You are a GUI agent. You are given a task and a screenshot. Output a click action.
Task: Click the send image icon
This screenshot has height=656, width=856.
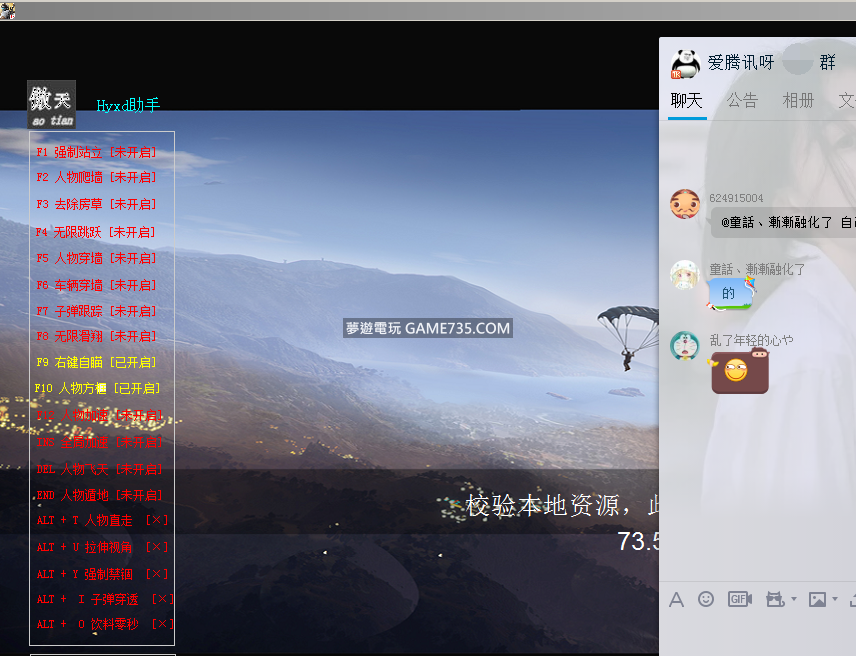[817, 599]
